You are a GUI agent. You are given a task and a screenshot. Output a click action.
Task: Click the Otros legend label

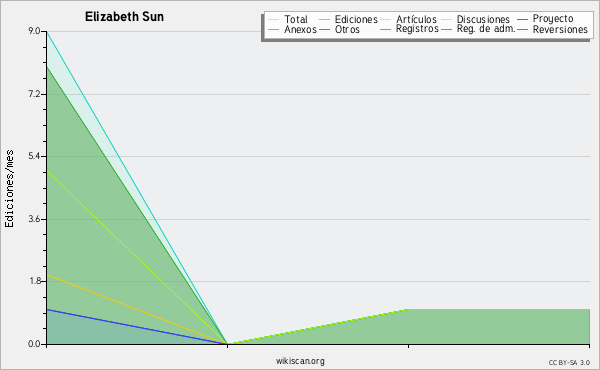(347, 29)
